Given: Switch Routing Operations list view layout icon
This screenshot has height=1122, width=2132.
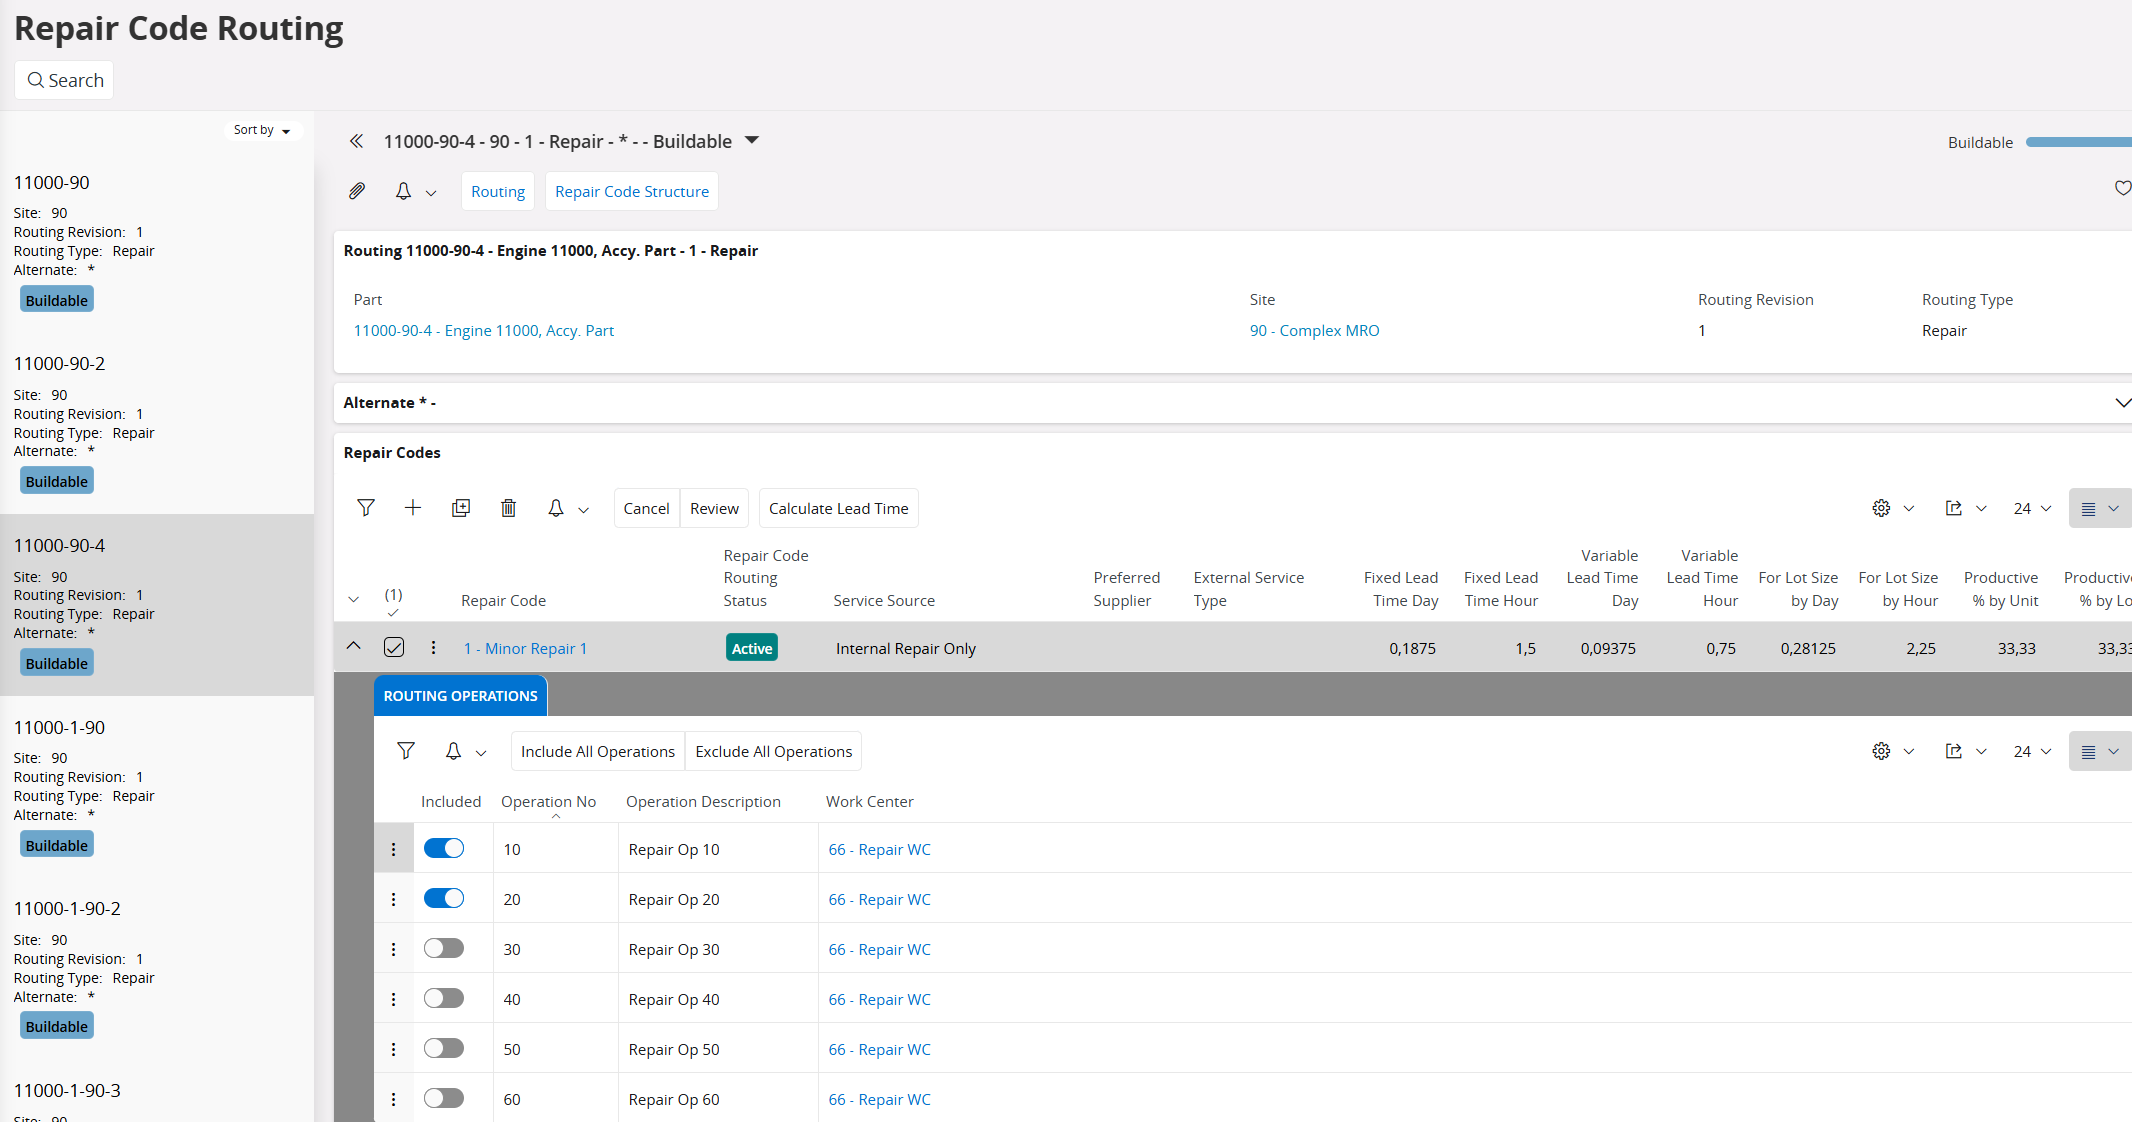Looking at the screenshot, I should pyautogui.click(x=2088, y=751).
